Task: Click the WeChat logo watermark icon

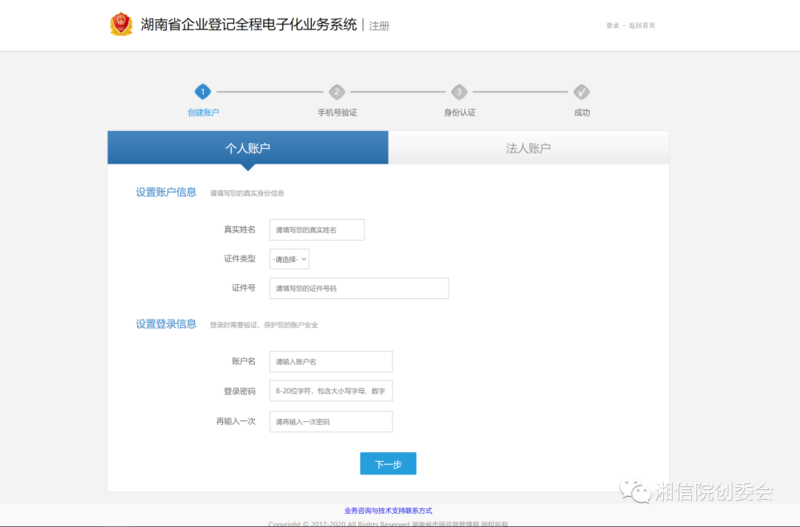Action: click(635, 491)
